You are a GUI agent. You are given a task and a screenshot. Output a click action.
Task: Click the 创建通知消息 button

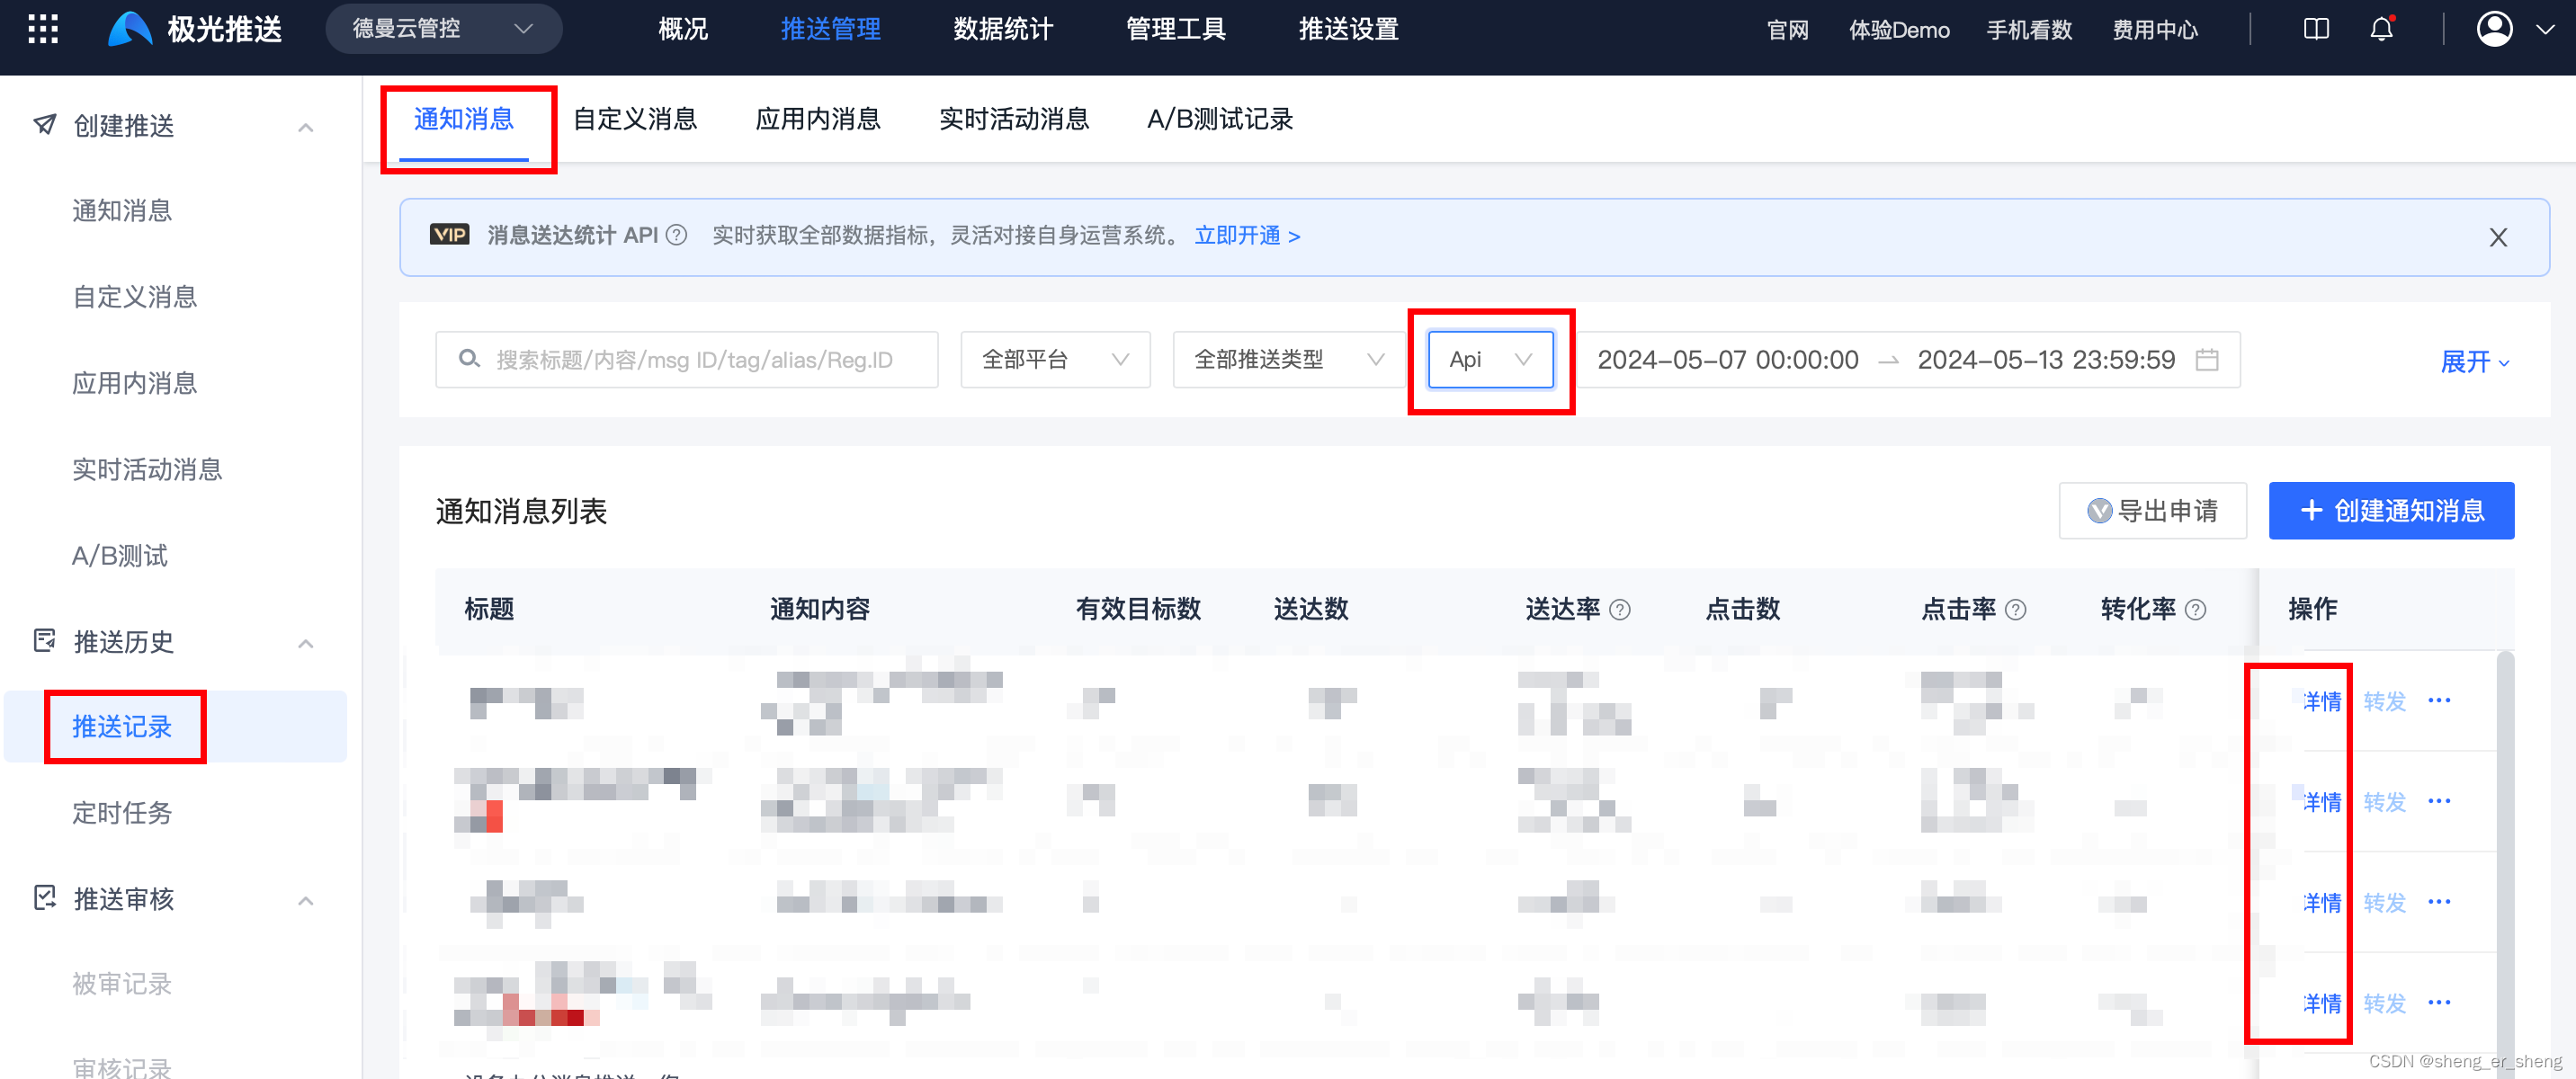2391,512
